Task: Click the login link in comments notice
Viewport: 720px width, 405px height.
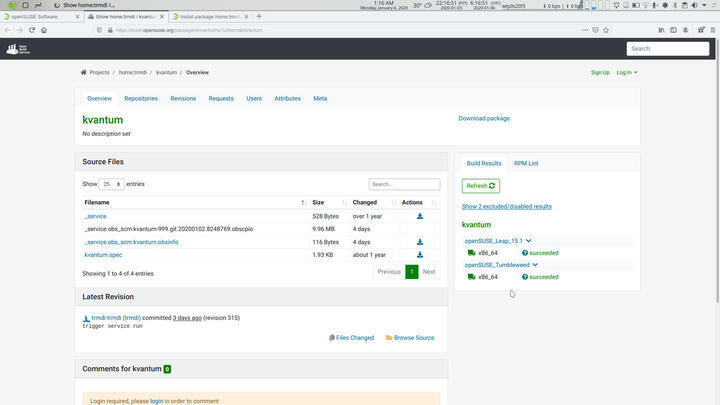Action: 157,401
